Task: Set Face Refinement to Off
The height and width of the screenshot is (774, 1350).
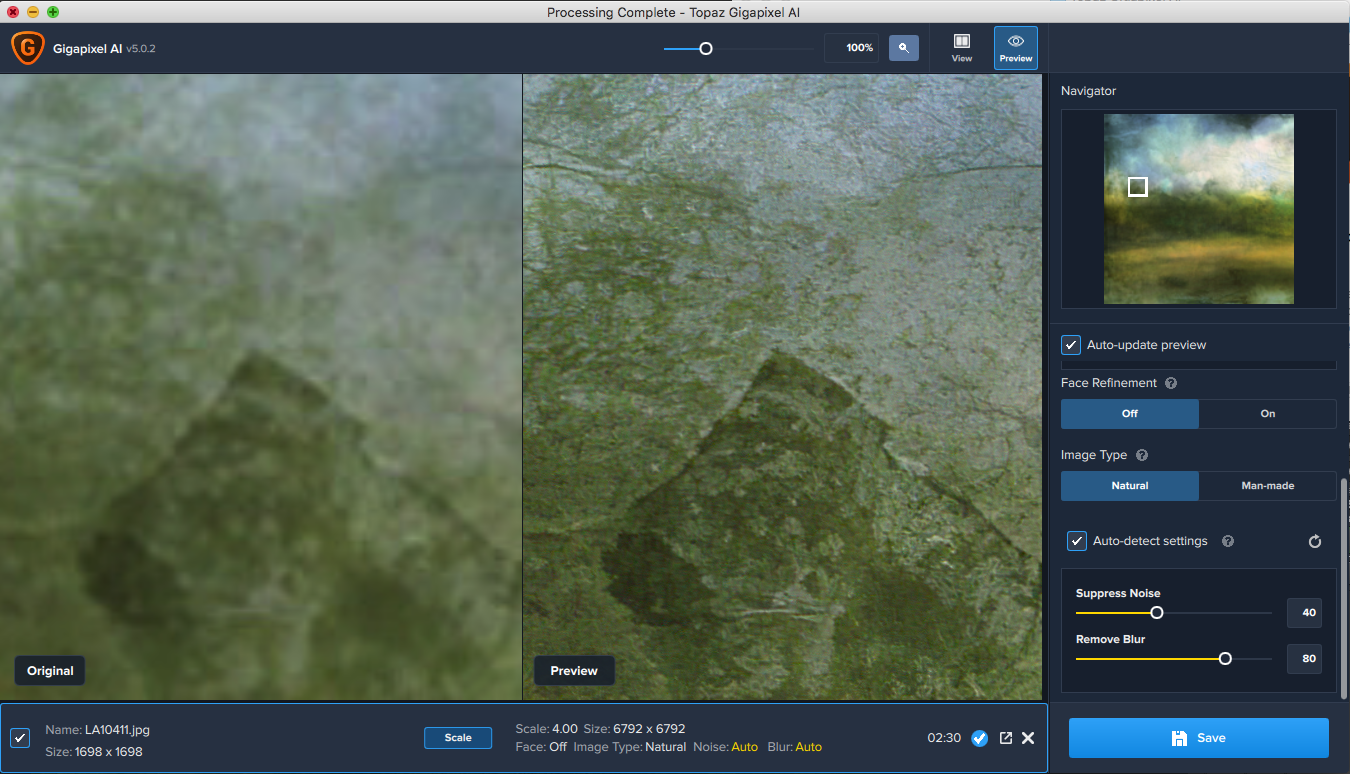Action: (1130, 413)
